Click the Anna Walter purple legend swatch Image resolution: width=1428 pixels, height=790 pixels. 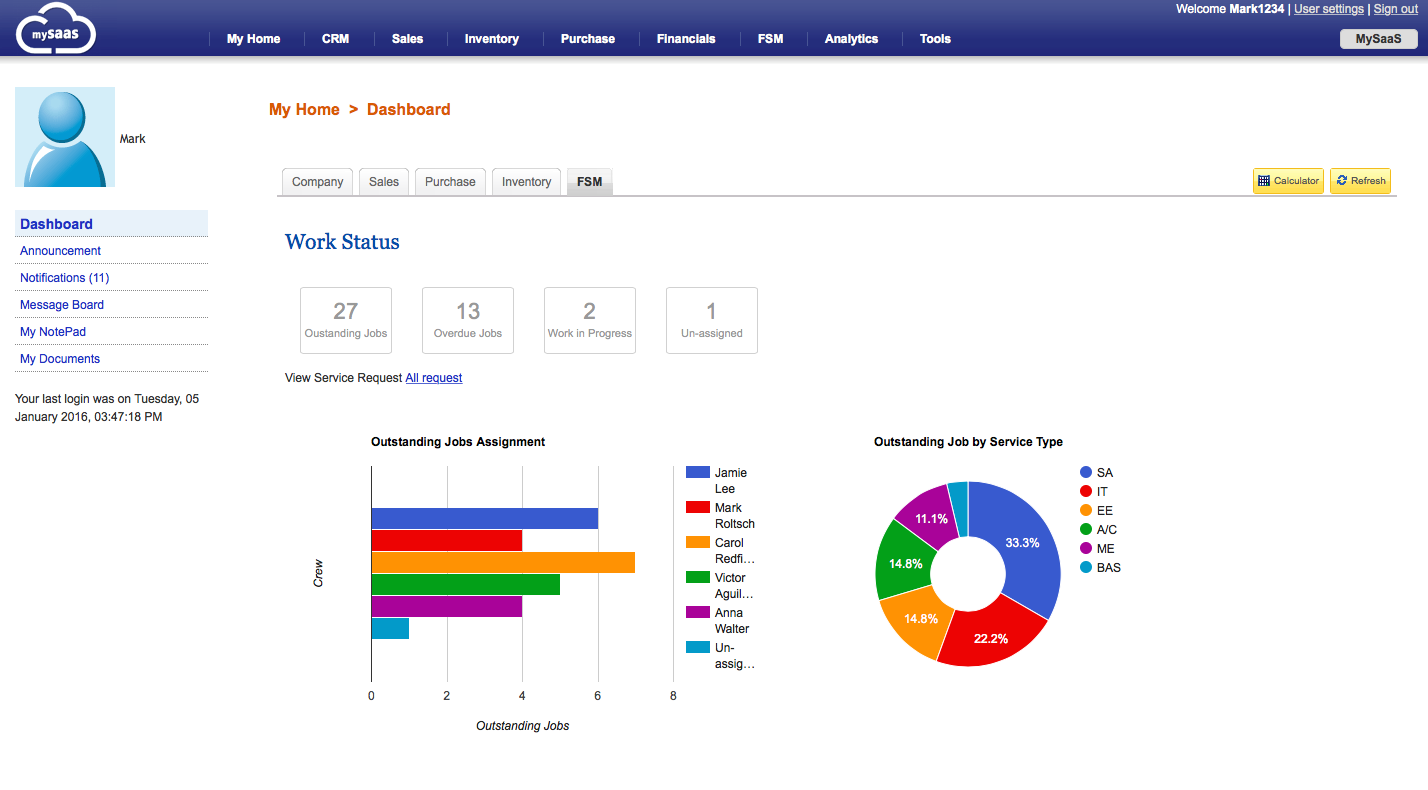[x=698, y=613]
